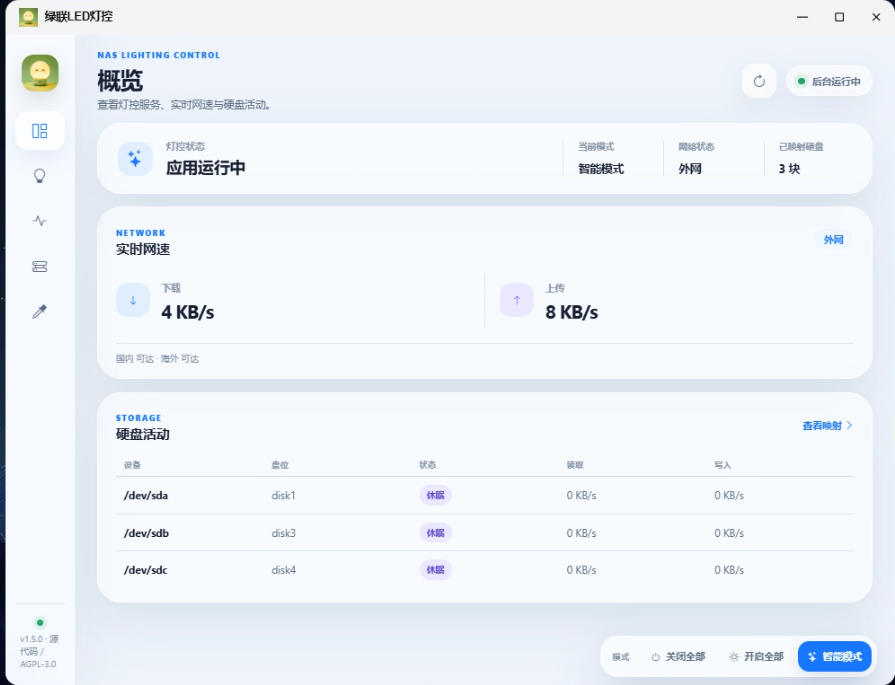Open the color picker eyedropper page

tap(39, 311)
